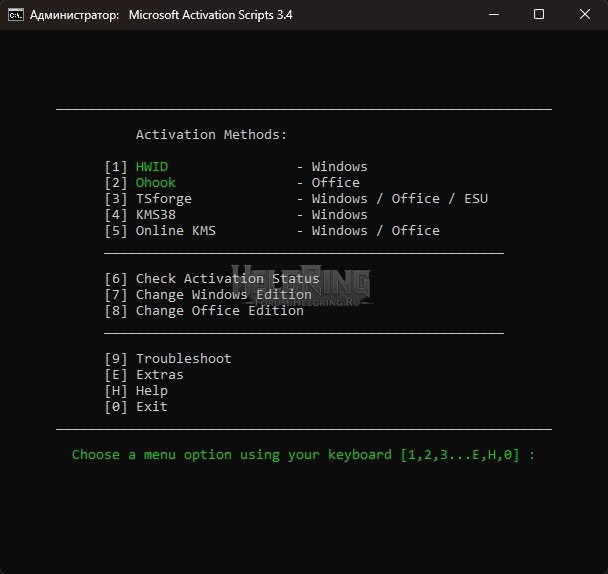The height and width of the screenshot is (574, 608).
Task: Click the TSforge menu entry
Action: [164, 199]
